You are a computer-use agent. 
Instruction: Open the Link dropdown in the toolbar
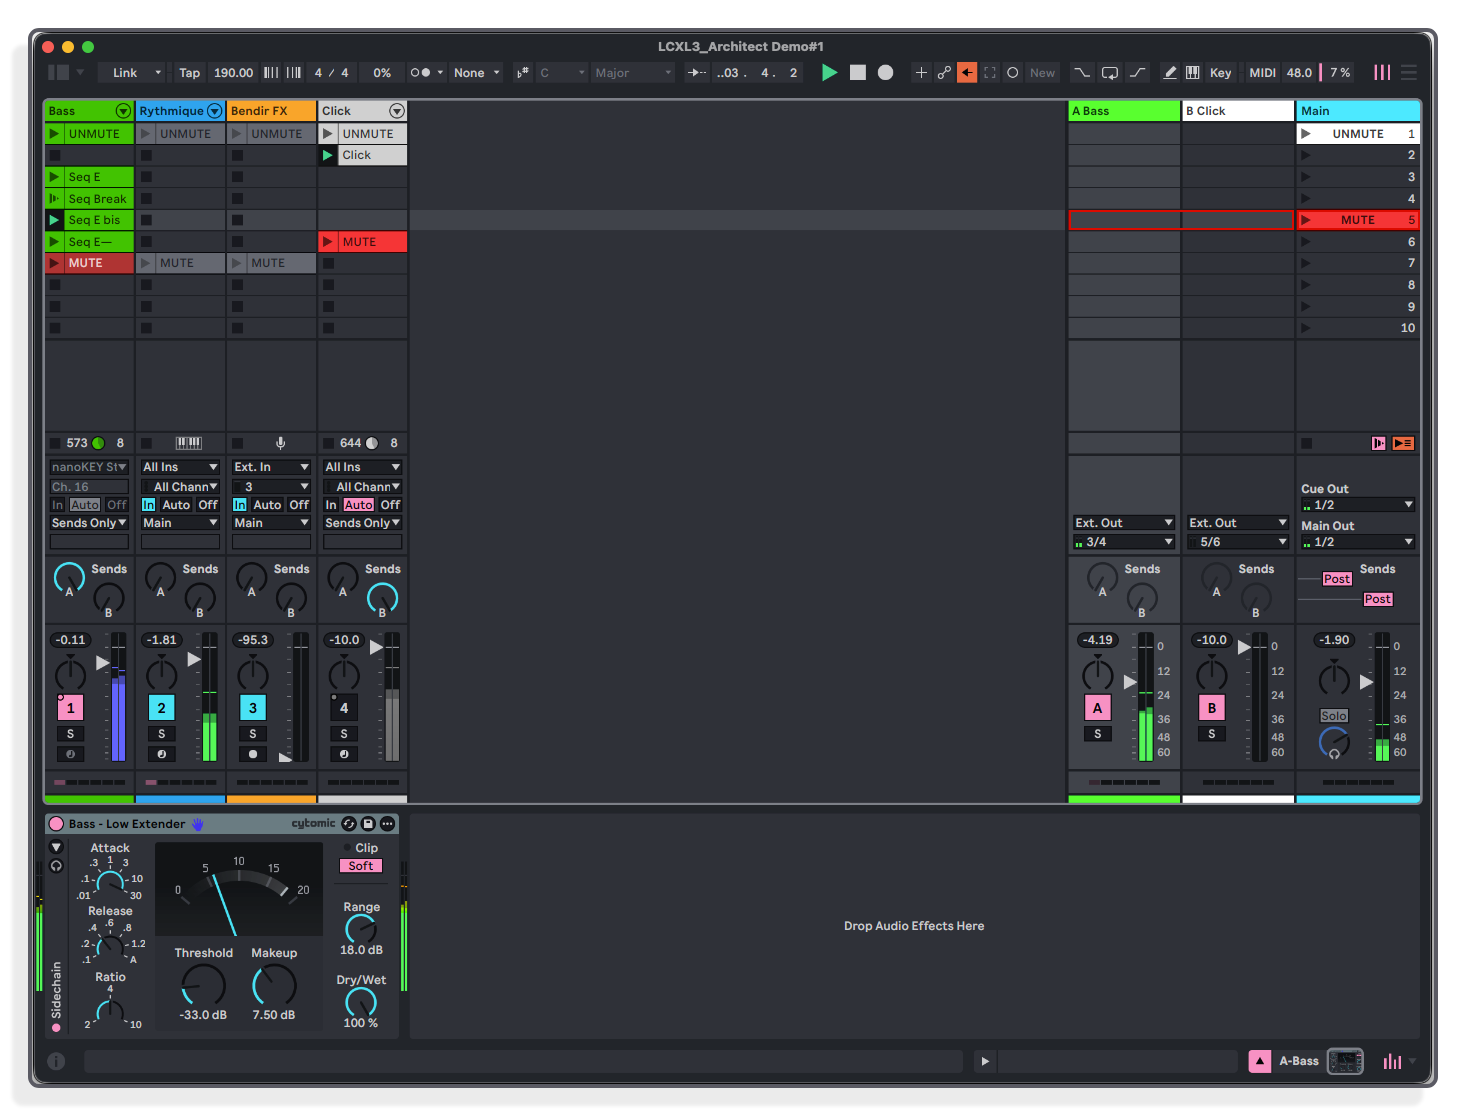(133, 72)
